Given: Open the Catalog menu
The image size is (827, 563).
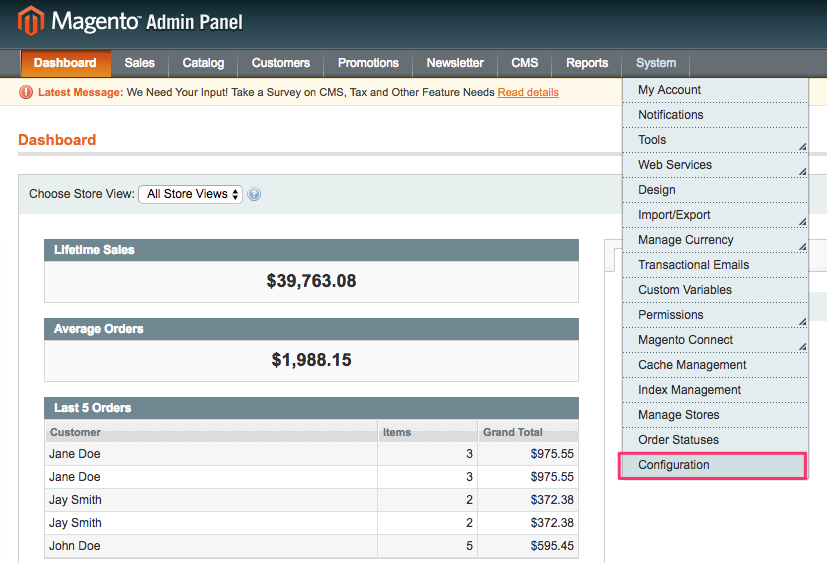Looking at the screenshot, I should pos(203,63).
